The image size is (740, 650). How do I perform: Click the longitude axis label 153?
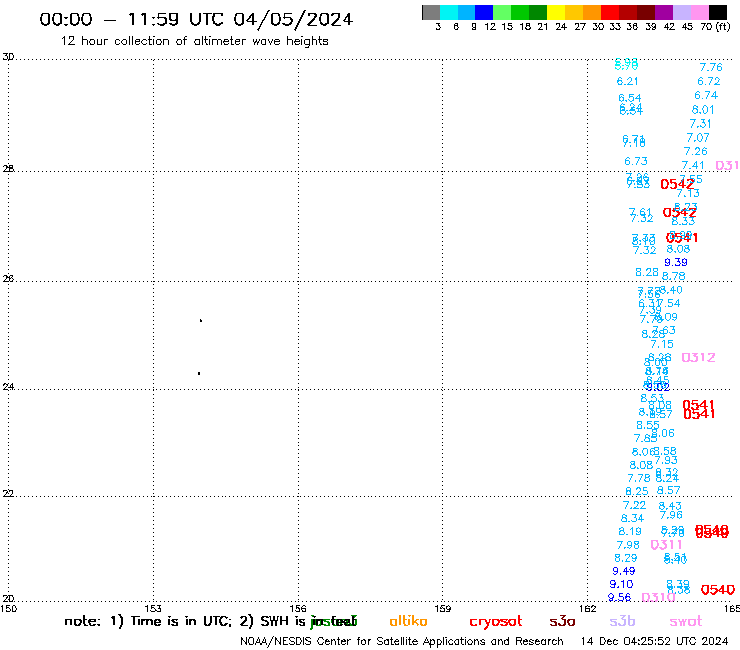[x=153, y=608]
